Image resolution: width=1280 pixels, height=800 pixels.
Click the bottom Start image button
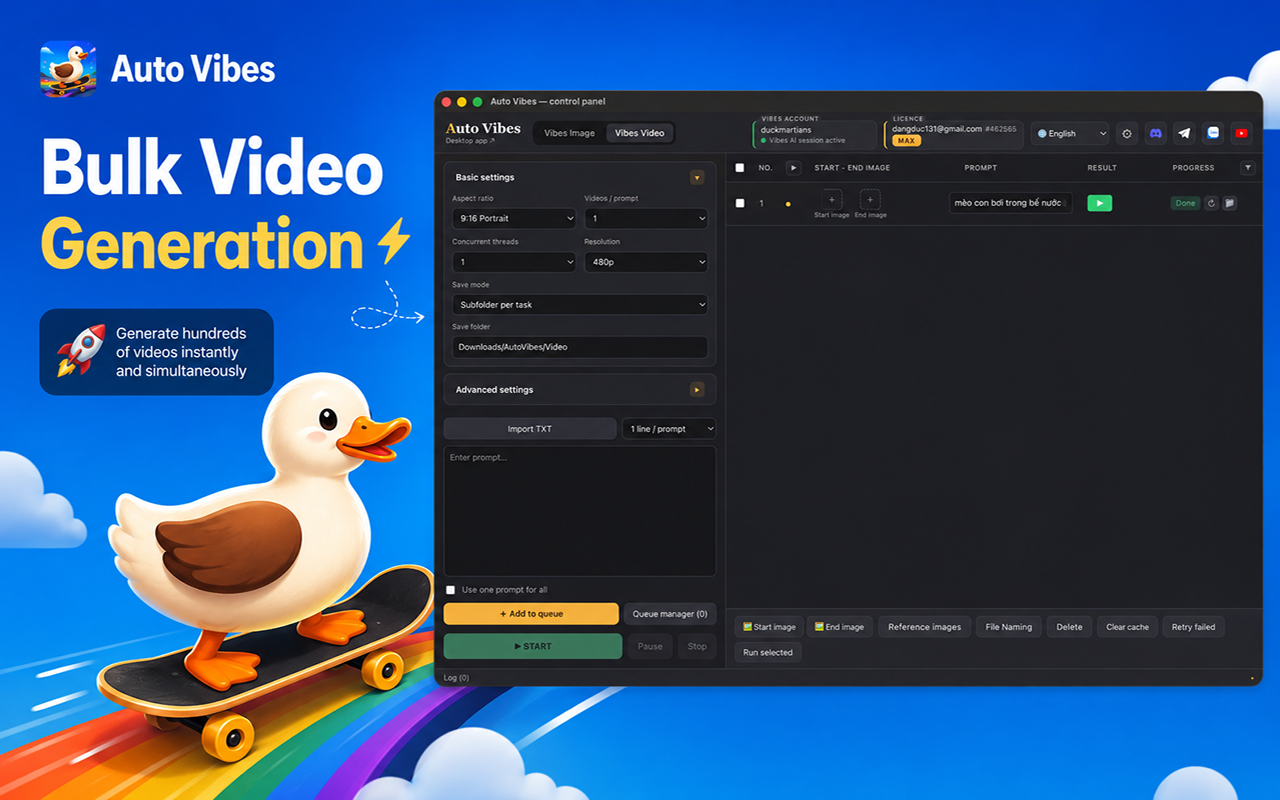point(769,627)
